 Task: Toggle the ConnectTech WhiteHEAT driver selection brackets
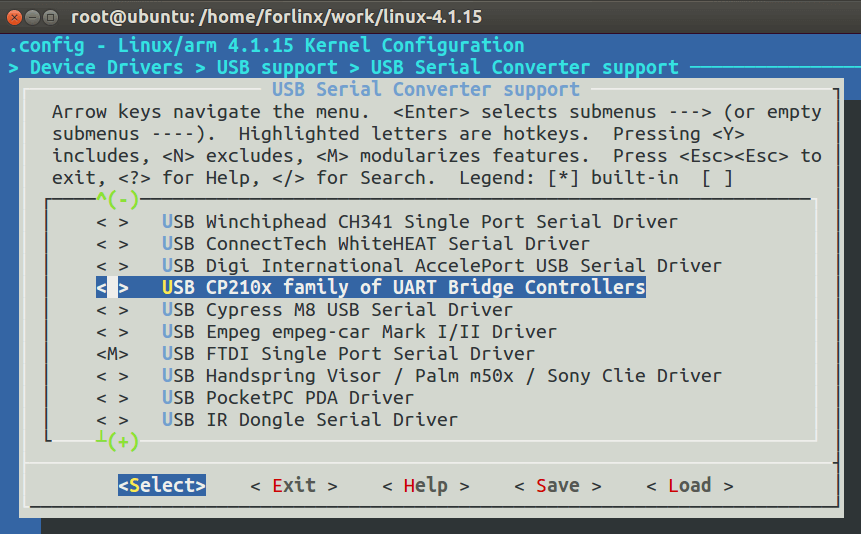[x=113, y=244]
